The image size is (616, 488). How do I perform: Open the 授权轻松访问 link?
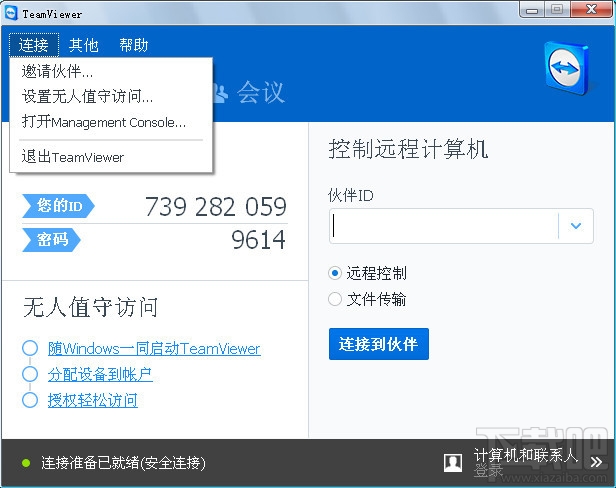93,400
